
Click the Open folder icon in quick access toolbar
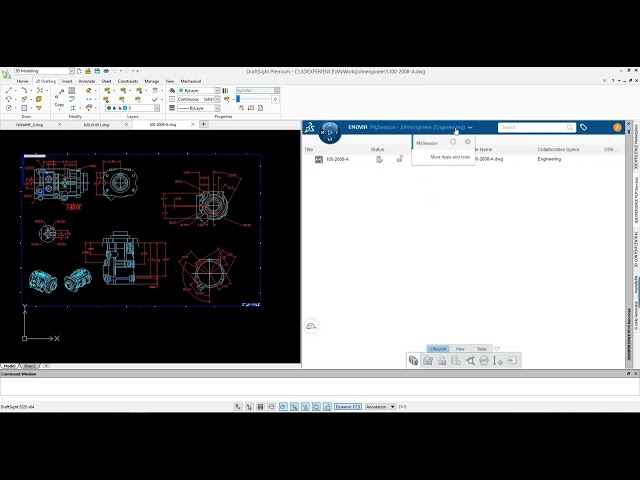[88, 71]
